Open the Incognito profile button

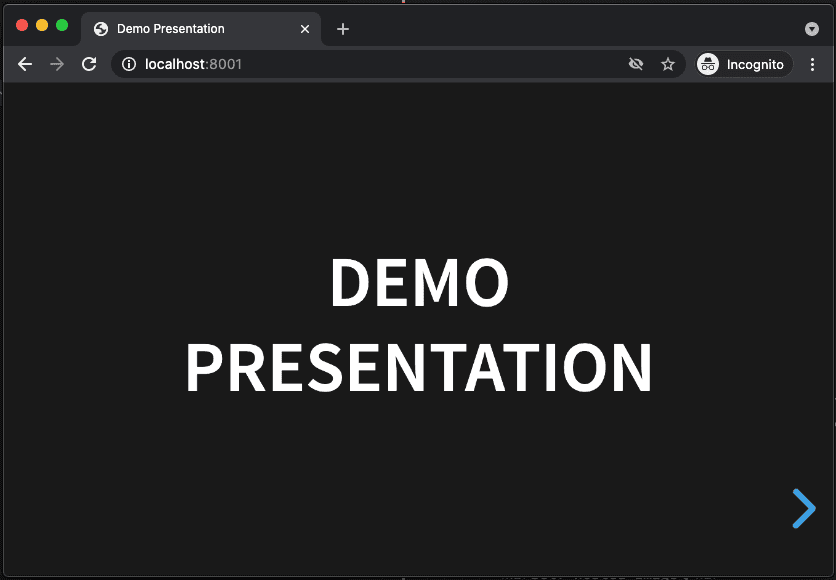pyautogui.click(x=744, y=65)
